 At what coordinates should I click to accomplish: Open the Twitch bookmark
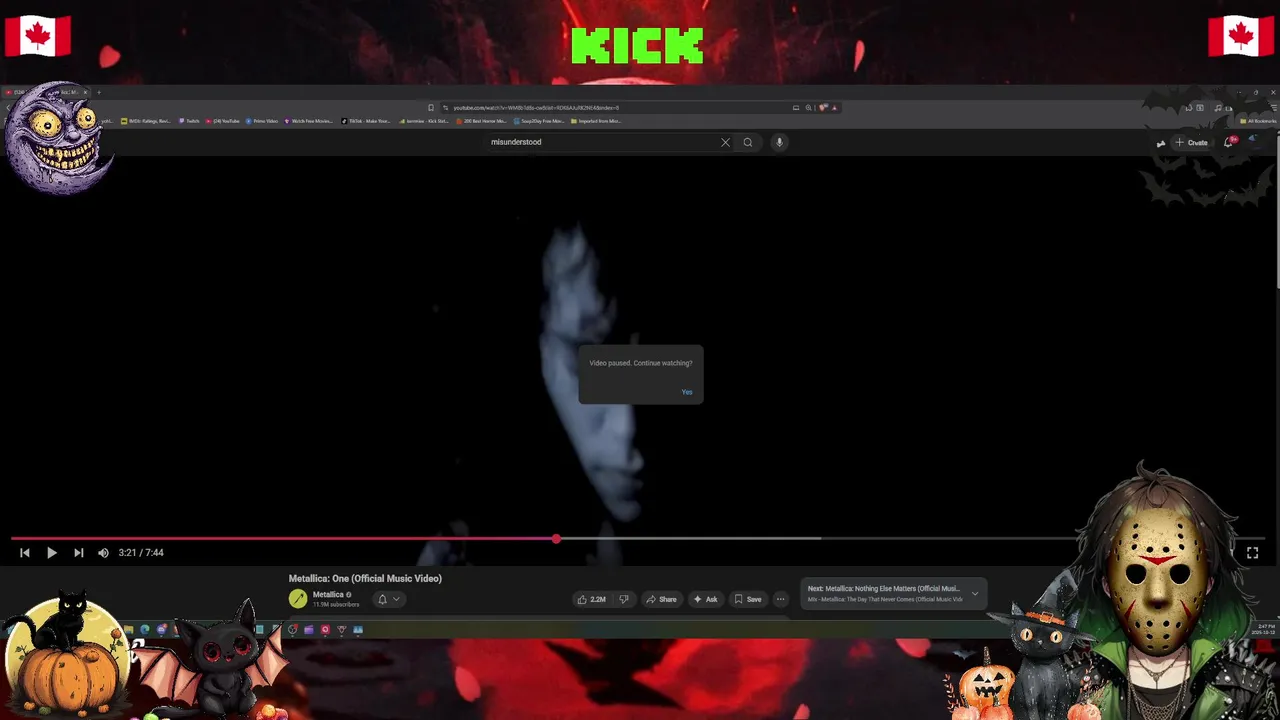190,121
